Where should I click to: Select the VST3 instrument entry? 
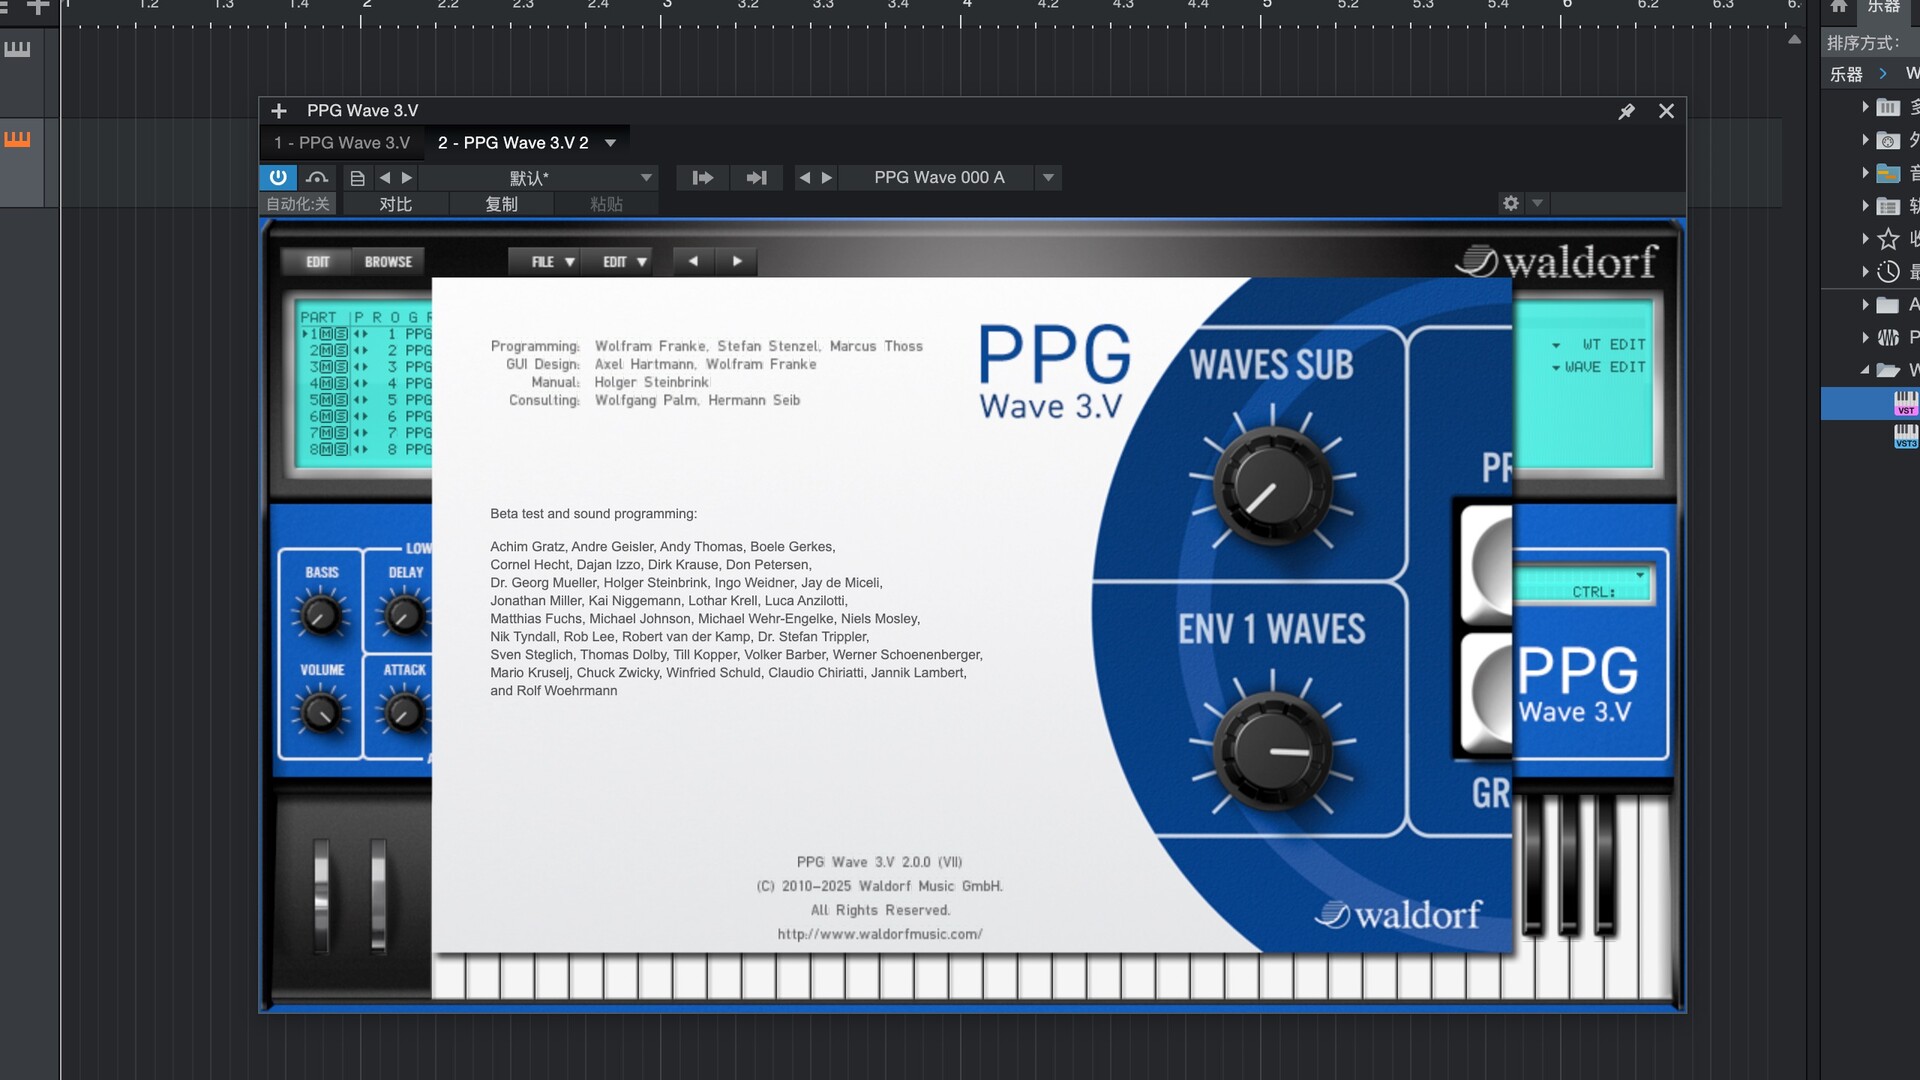[1906, 436]
